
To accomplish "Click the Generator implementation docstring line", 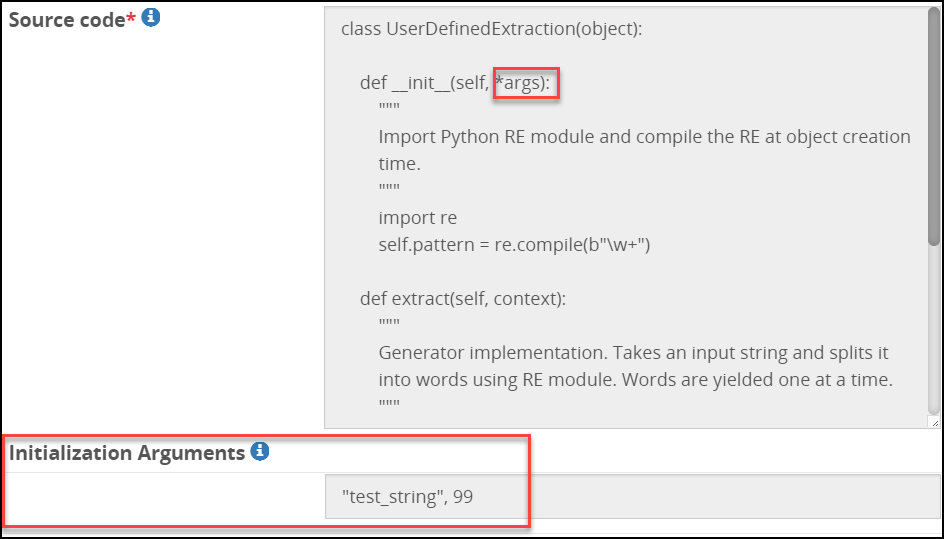I will (633, 352).
